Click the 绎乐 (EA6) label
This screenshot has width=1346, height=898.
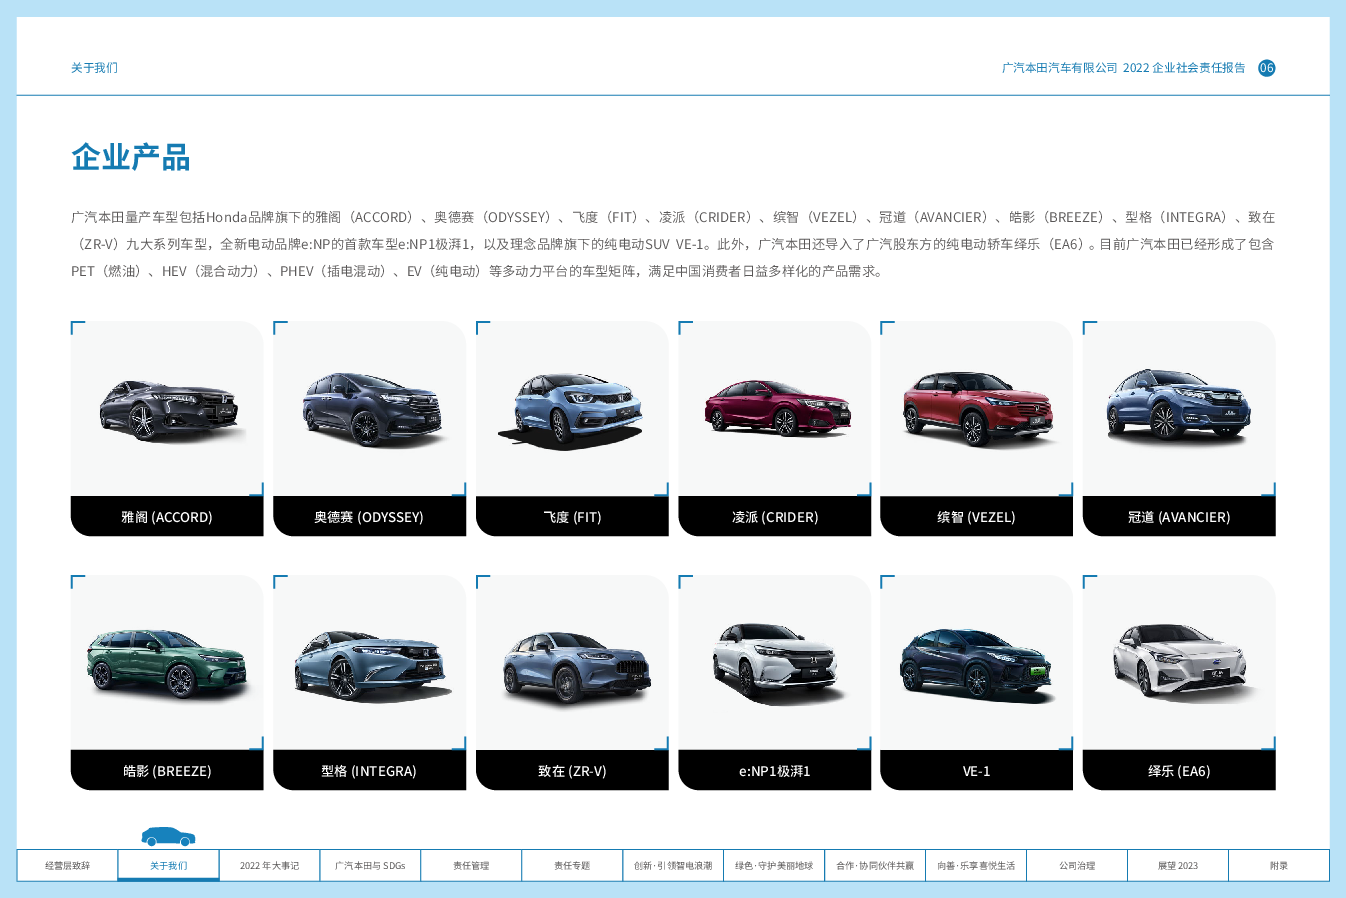click(x=1179, y=771)
